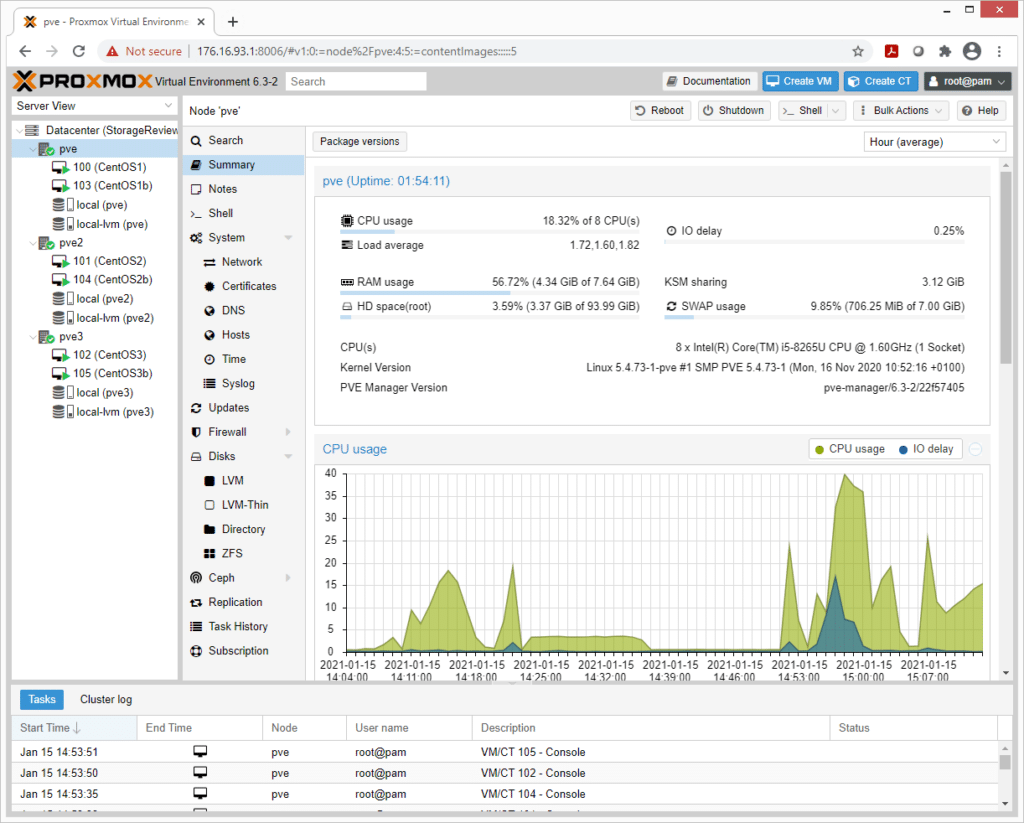This screenshot has width=1024, height=823.
Task: Select VM 101 (CentOS2)
Action: [109, 261]
